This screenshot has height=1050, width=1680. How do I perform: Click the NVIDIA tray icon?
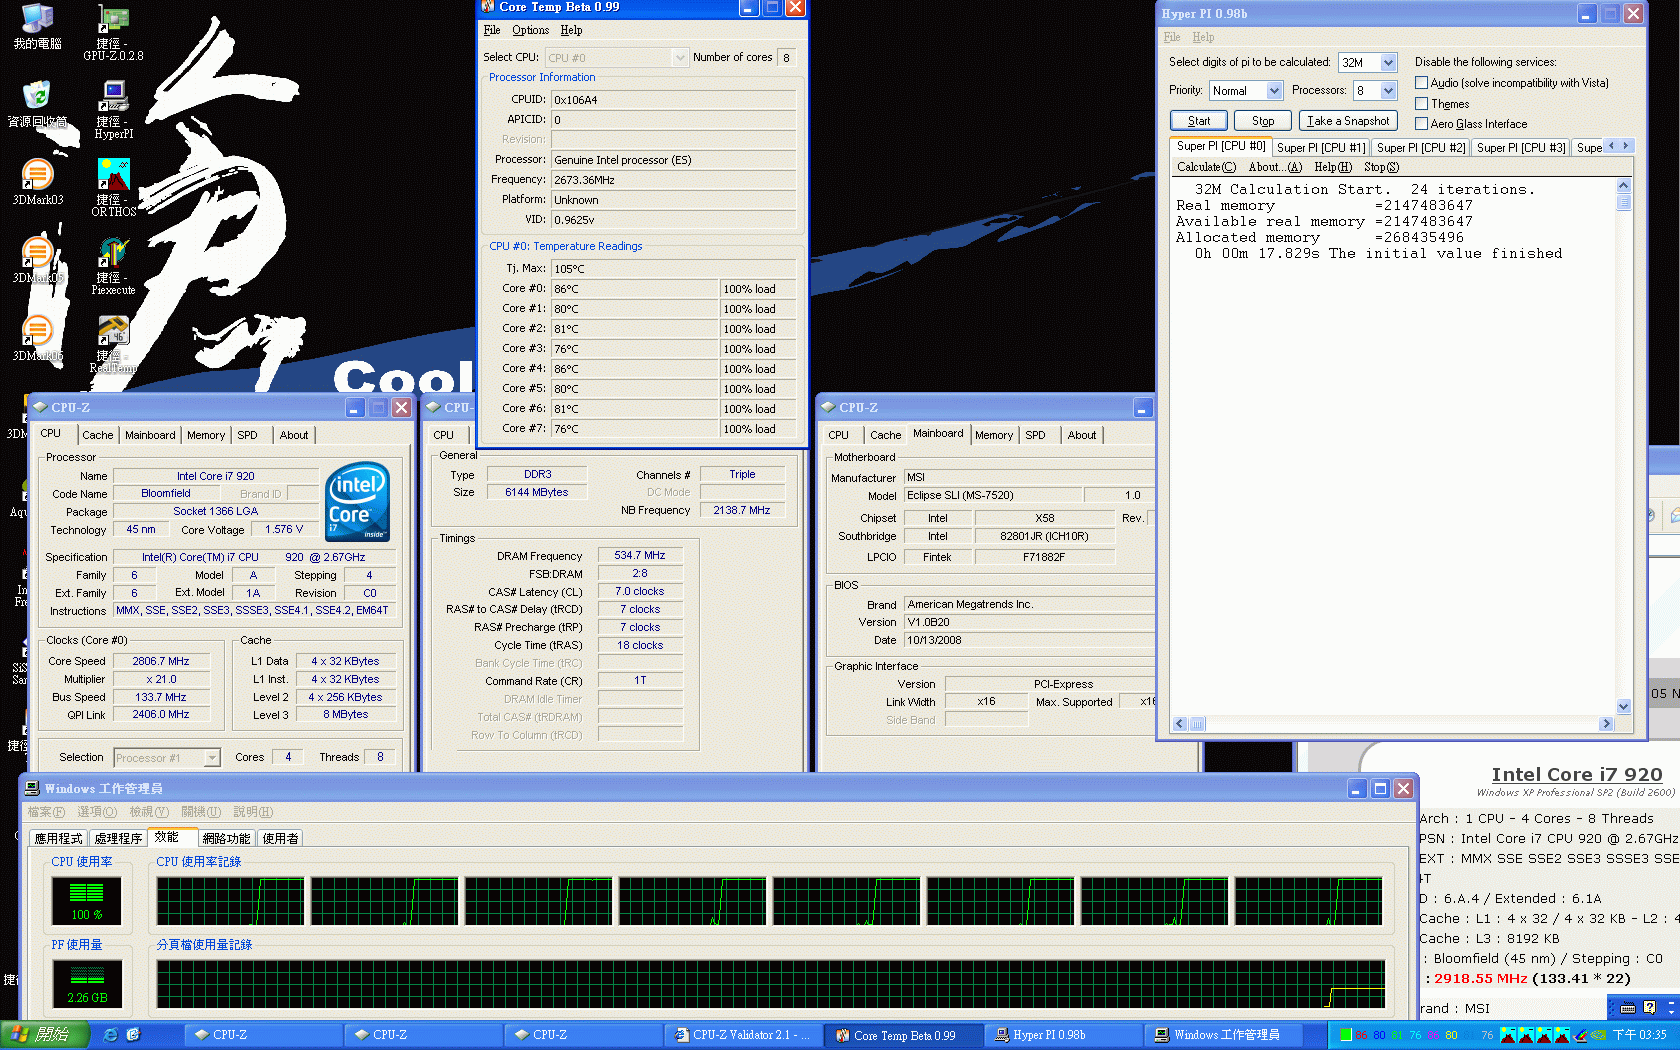1597,1035
